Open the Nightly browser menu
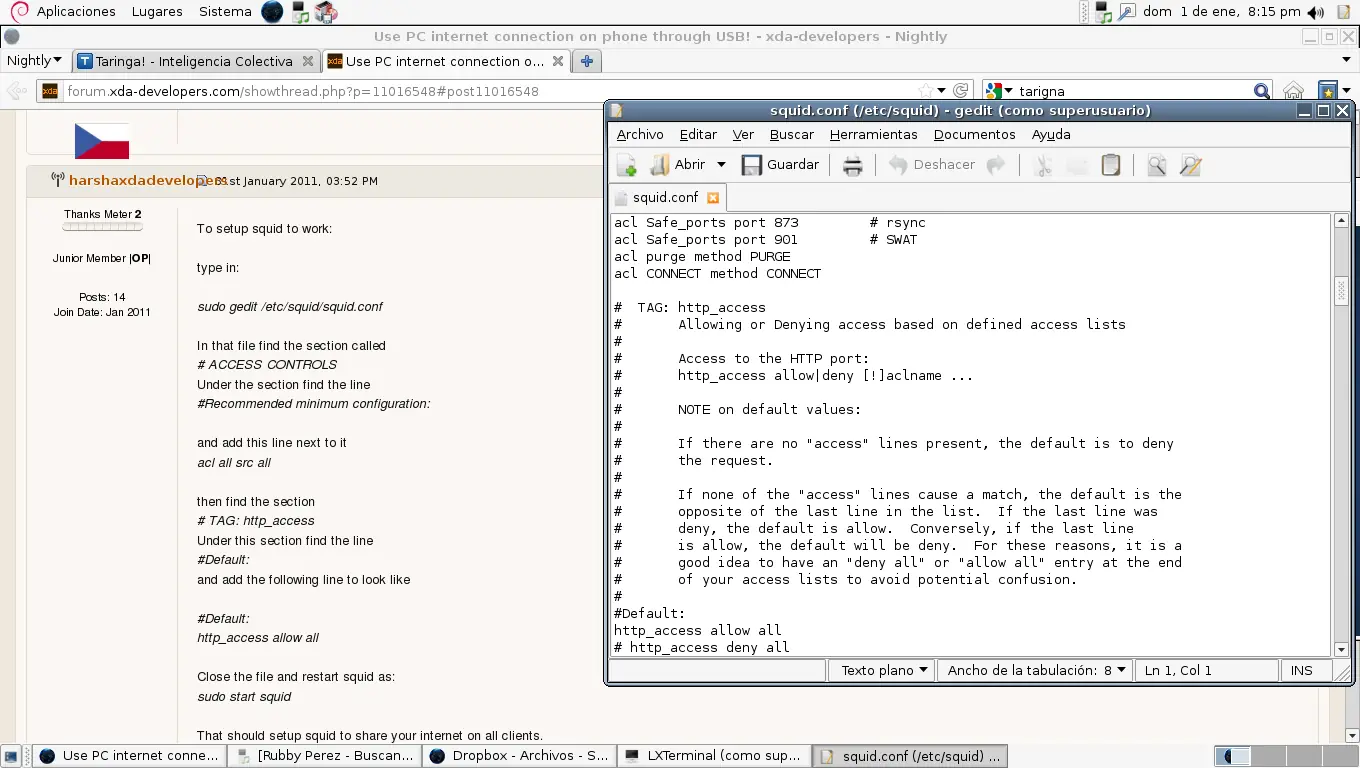The height and width of the screenshot is (768, 1360). (x=34, y=61)
